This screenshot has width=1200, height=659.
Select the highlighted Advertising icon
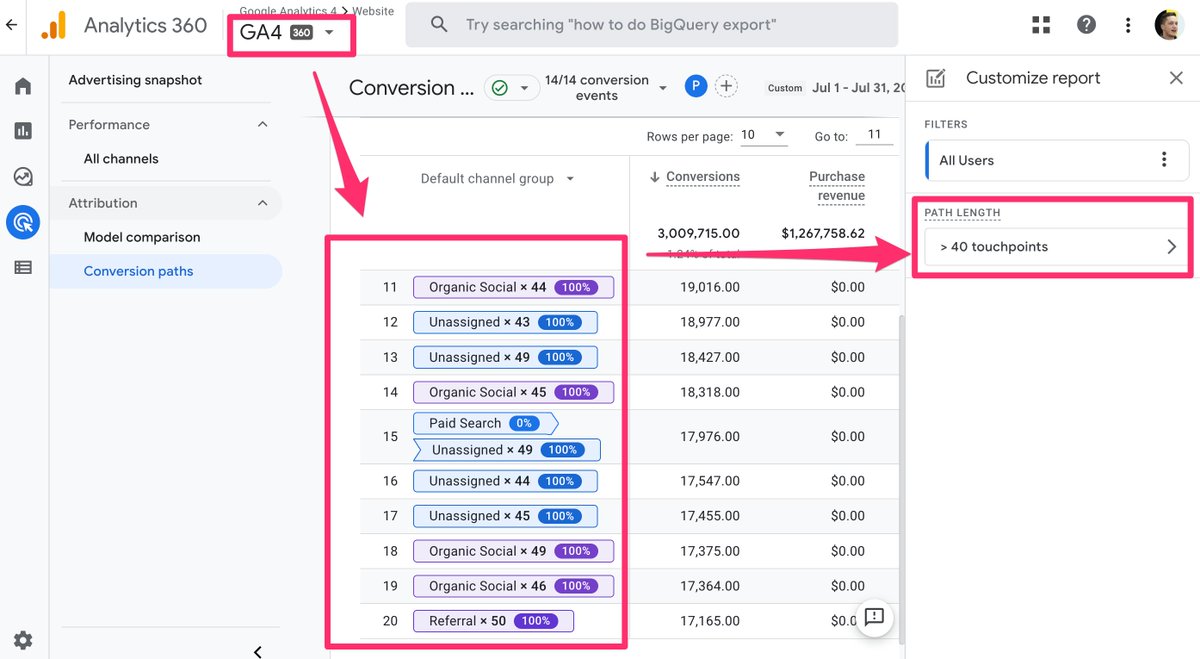point(22,222)
